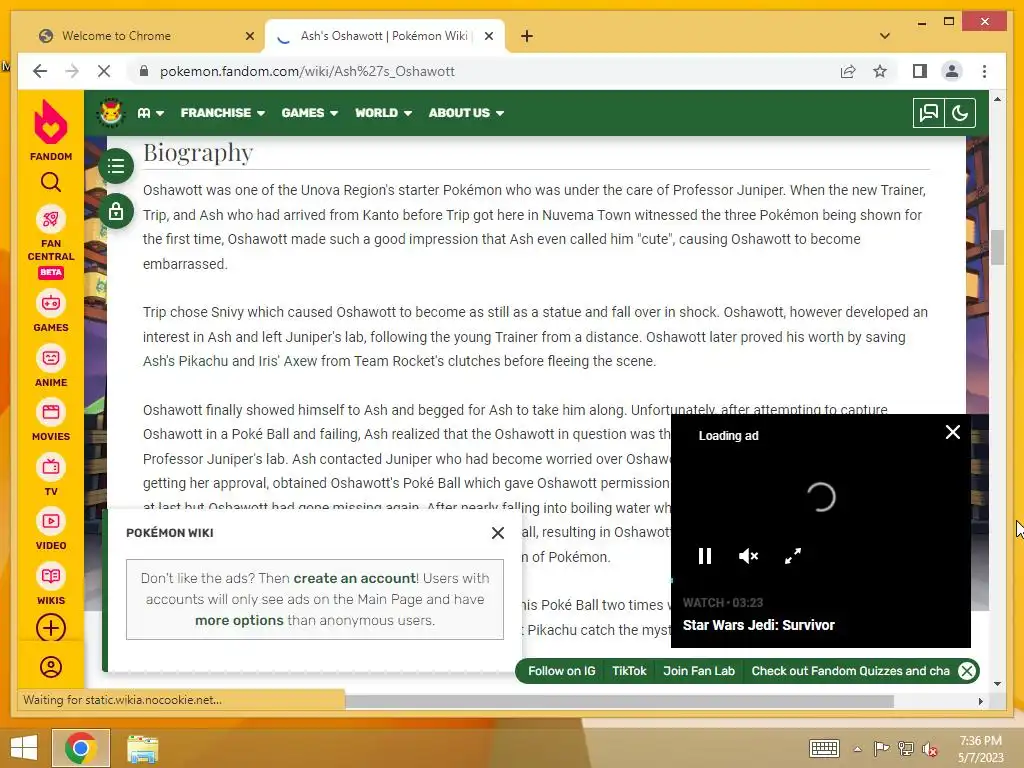Open the Anime section in sidebar
This screenshot has width=1024, height=768.
(51, 366)
